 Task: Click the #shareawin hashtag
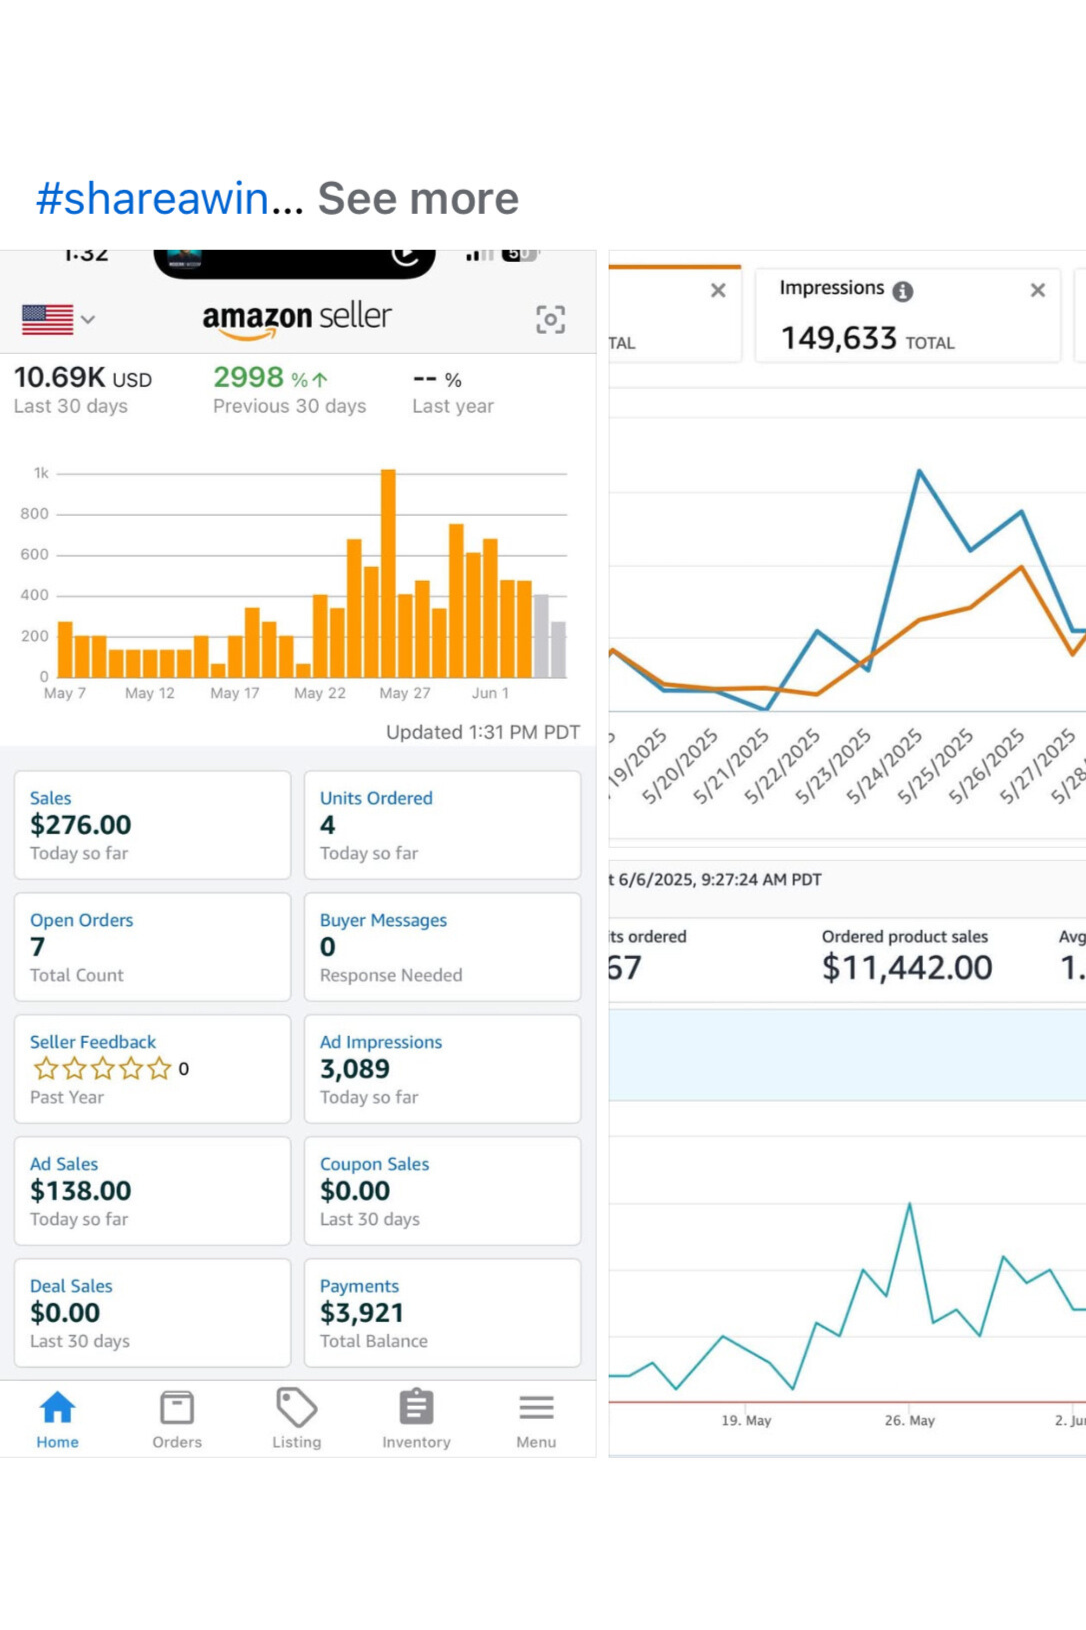click(152, 199)
